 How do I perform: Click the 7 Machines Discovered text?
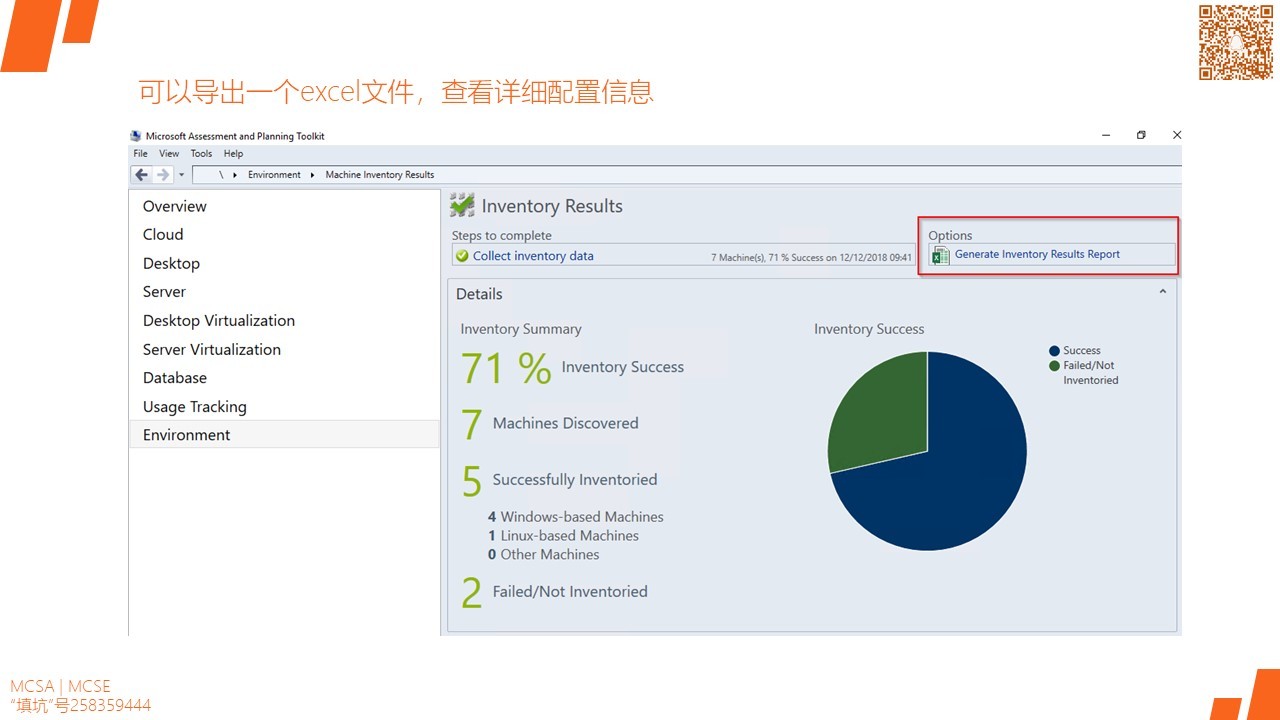pos(549,424)
